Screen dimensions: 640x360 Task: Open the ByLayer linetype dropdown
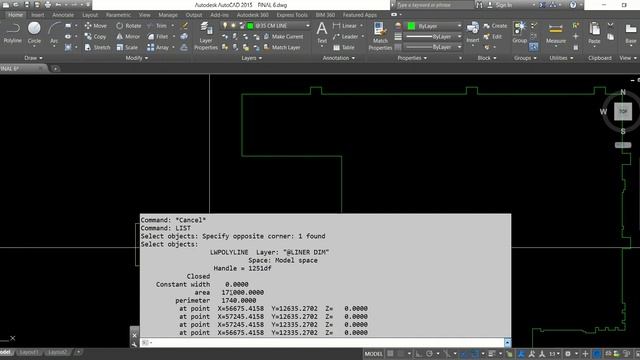click(434, 47)
